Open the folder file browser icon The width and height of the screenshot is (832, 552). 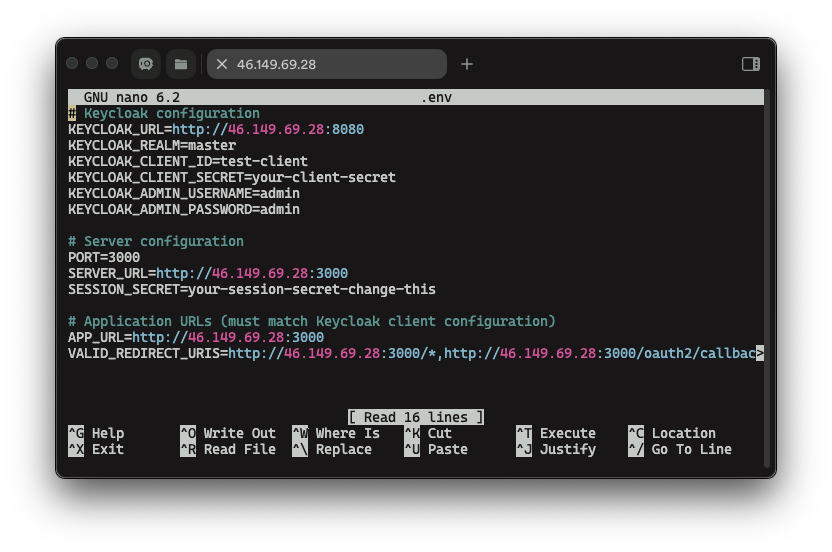point(181,64)
